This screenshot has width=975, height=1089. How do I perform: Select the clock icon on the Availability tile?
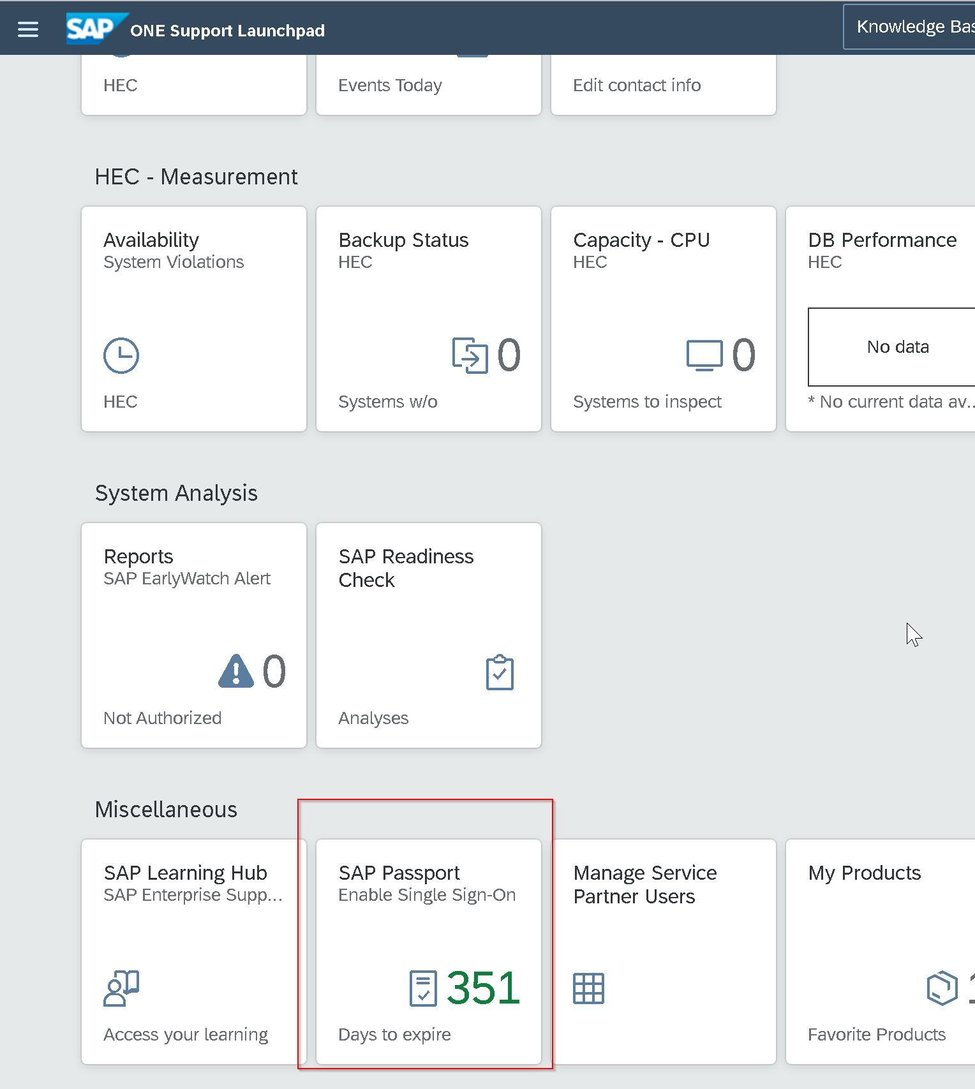(x=120, y=355)
